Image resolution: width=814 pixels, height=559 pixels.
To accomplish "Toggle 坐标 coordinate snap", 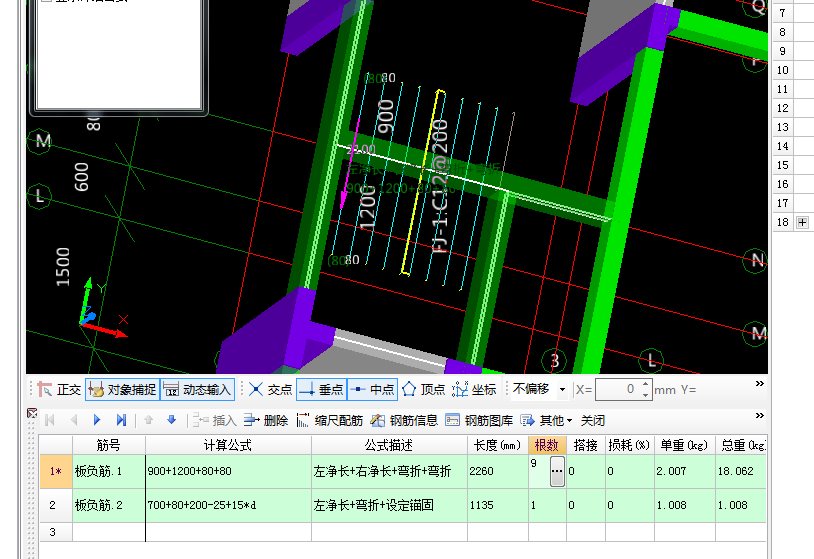I will point(474,389).
